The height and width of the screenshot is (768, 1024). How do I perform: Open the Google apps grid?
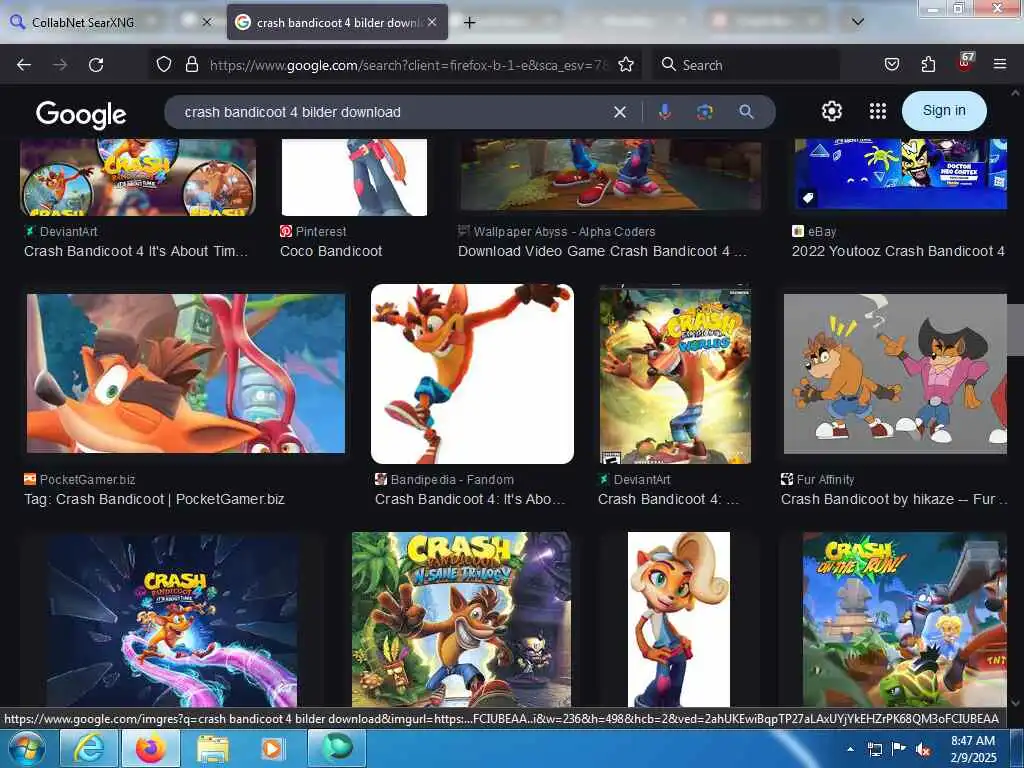878,111
